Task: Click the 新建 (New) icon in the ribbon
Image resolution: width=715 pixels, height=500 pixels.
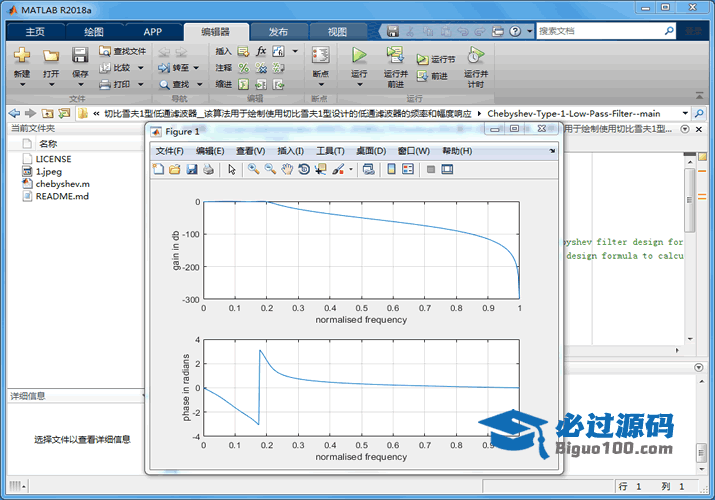Action: [21, 55]
